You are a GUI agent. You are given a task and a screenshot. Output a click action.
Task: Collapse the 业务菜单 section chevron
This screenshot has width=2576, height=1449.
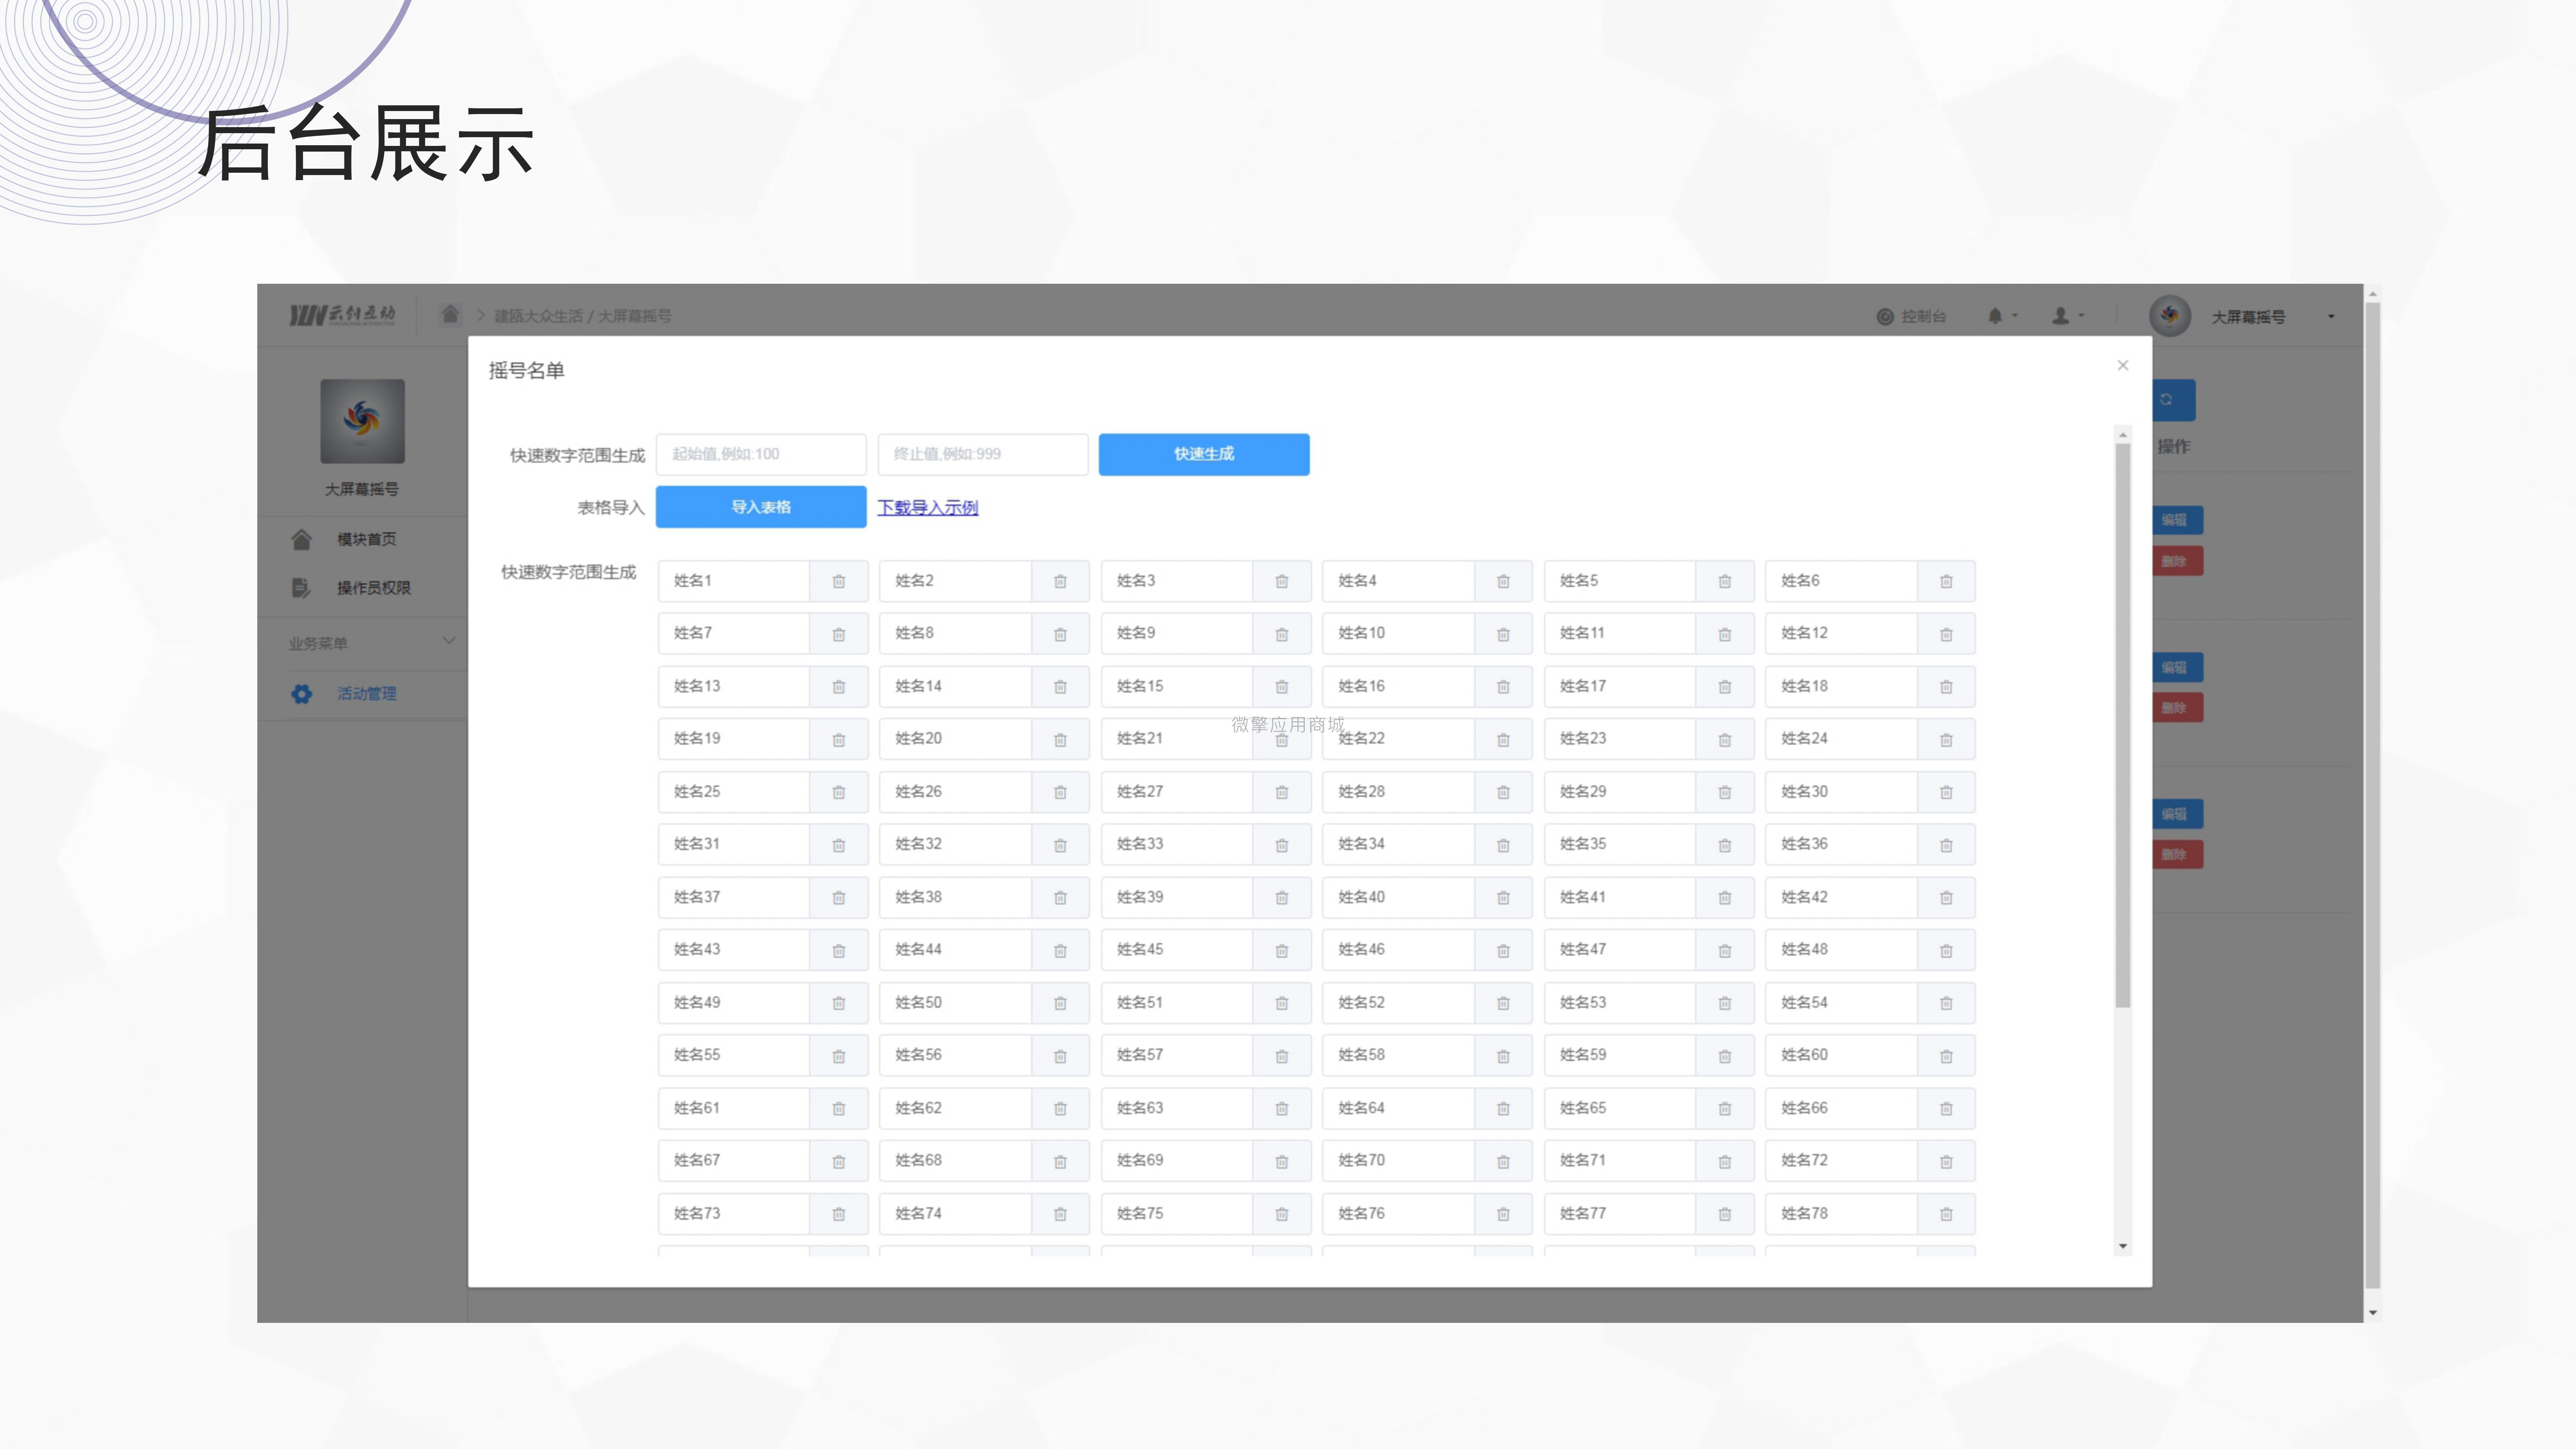point(449,641)
